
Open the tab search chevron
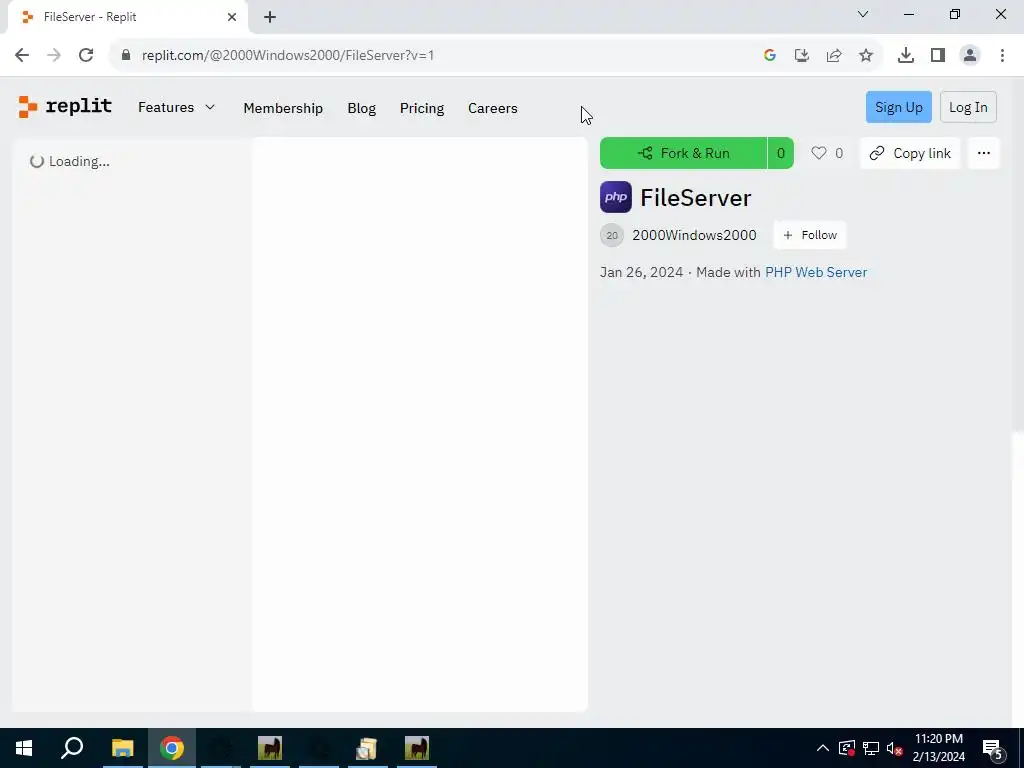point(863,14)
